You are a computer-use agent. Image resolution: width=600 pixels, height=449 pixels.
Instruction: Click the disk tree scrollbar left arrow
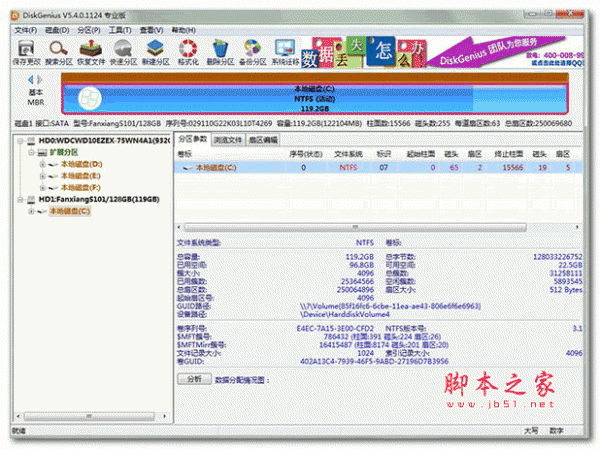[18, 416]
